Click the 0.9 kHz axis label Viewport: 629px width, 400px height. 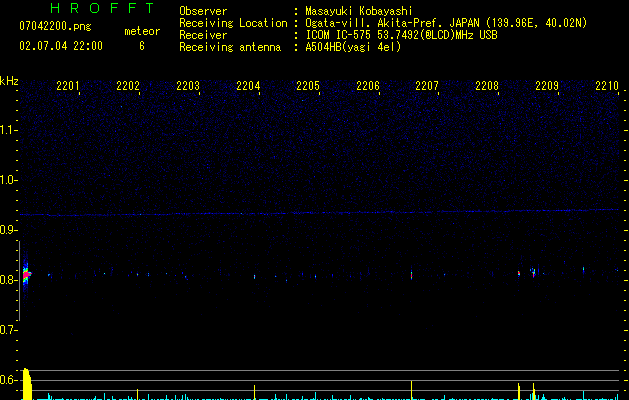8,230
